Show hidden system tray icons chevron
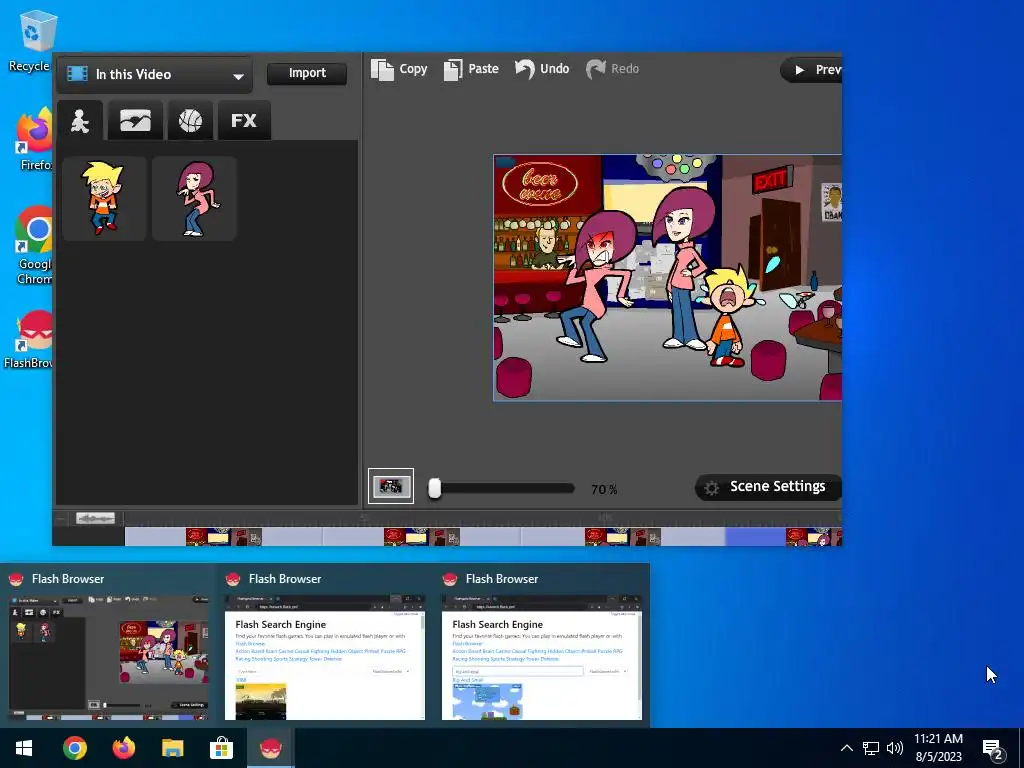The height and width of the screenshot is (768, 1024). coord(846,748)
